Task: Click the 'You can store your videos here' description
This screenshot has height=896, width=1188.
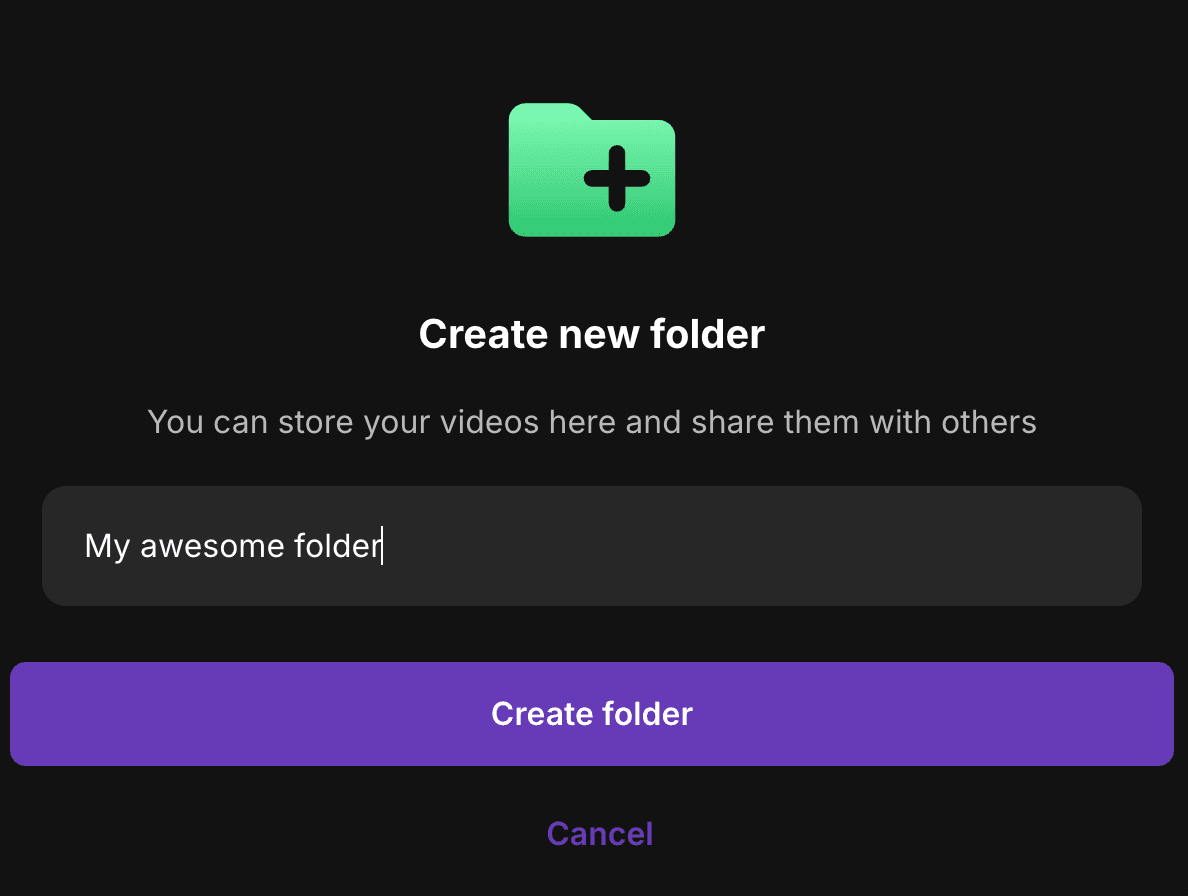Action: click(592, 422)
